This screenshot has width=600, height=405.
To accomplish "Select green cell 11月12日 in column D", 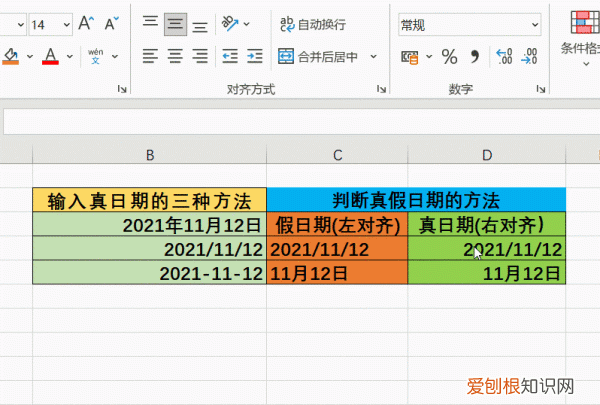I will coord(487,273).
